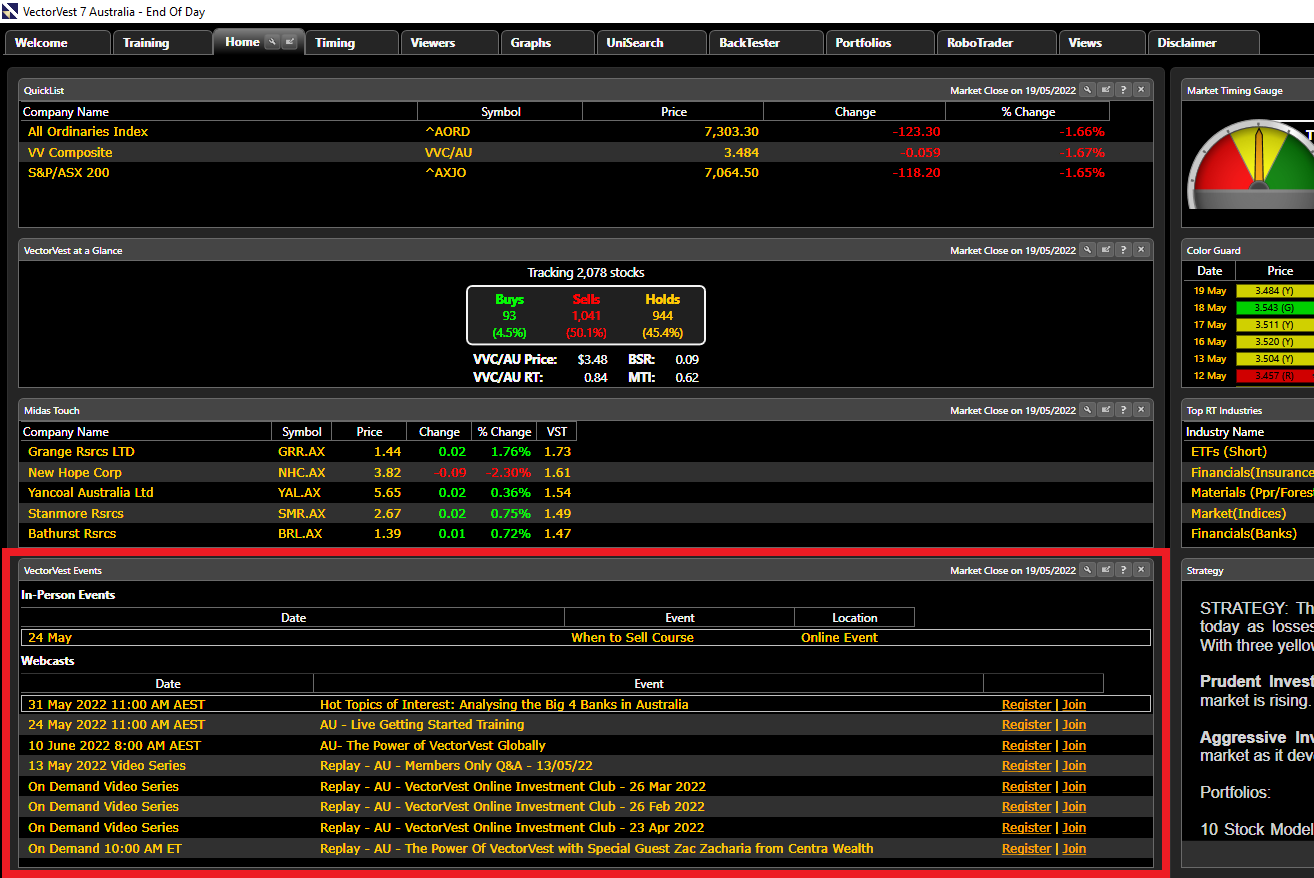Image resolution: width=1314 pixels, height=878 pixels.
Task: Open VectorVest at a Glance wrench settings
Action: 1088,250
